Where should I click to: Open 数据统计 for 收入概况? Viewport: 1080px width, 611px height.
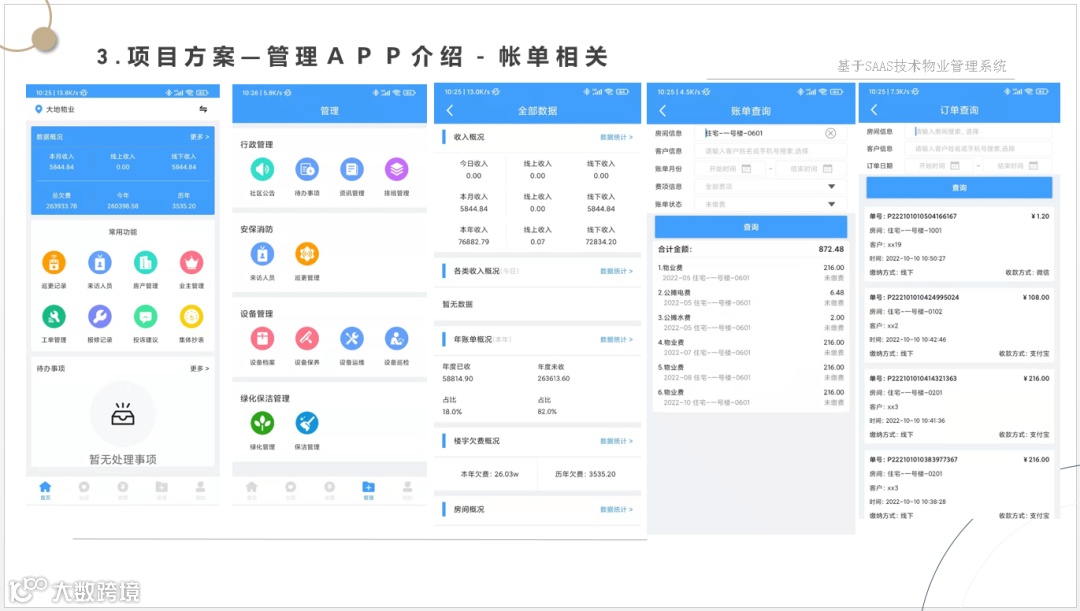tap(616, 137)
